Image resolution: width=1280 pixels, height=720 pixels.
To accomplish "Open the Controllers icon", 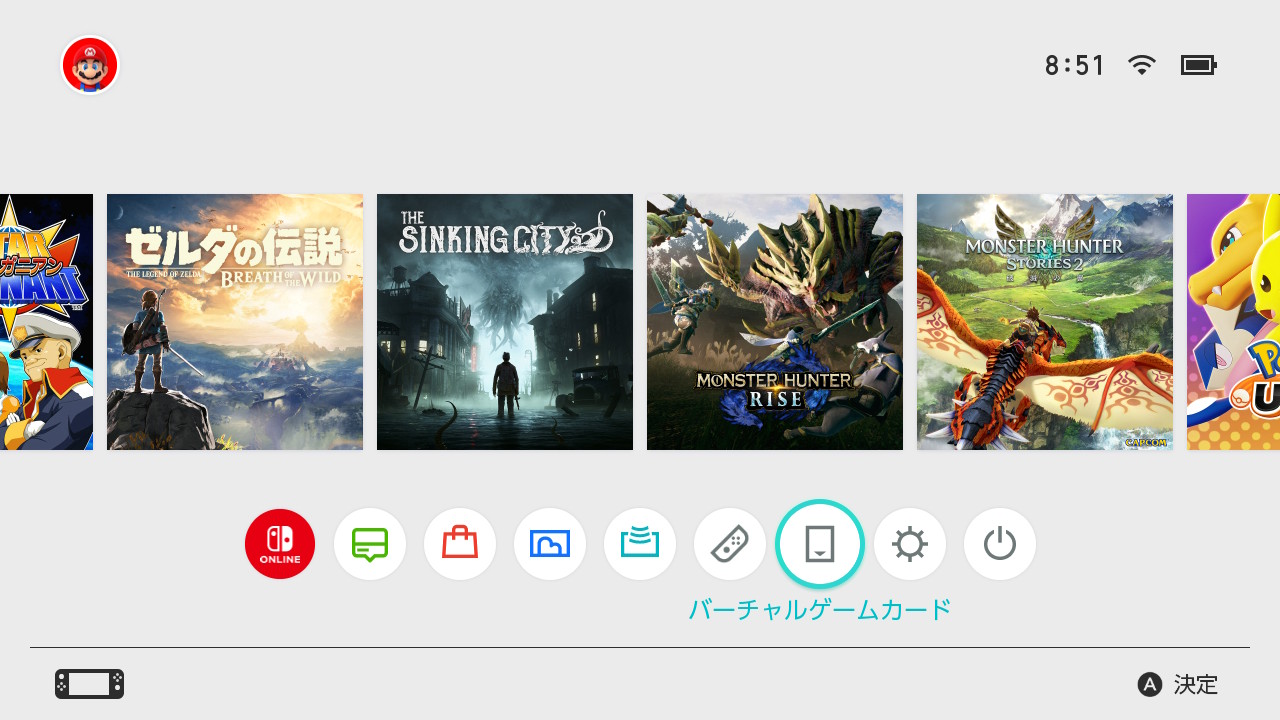I will pos(730,544).
